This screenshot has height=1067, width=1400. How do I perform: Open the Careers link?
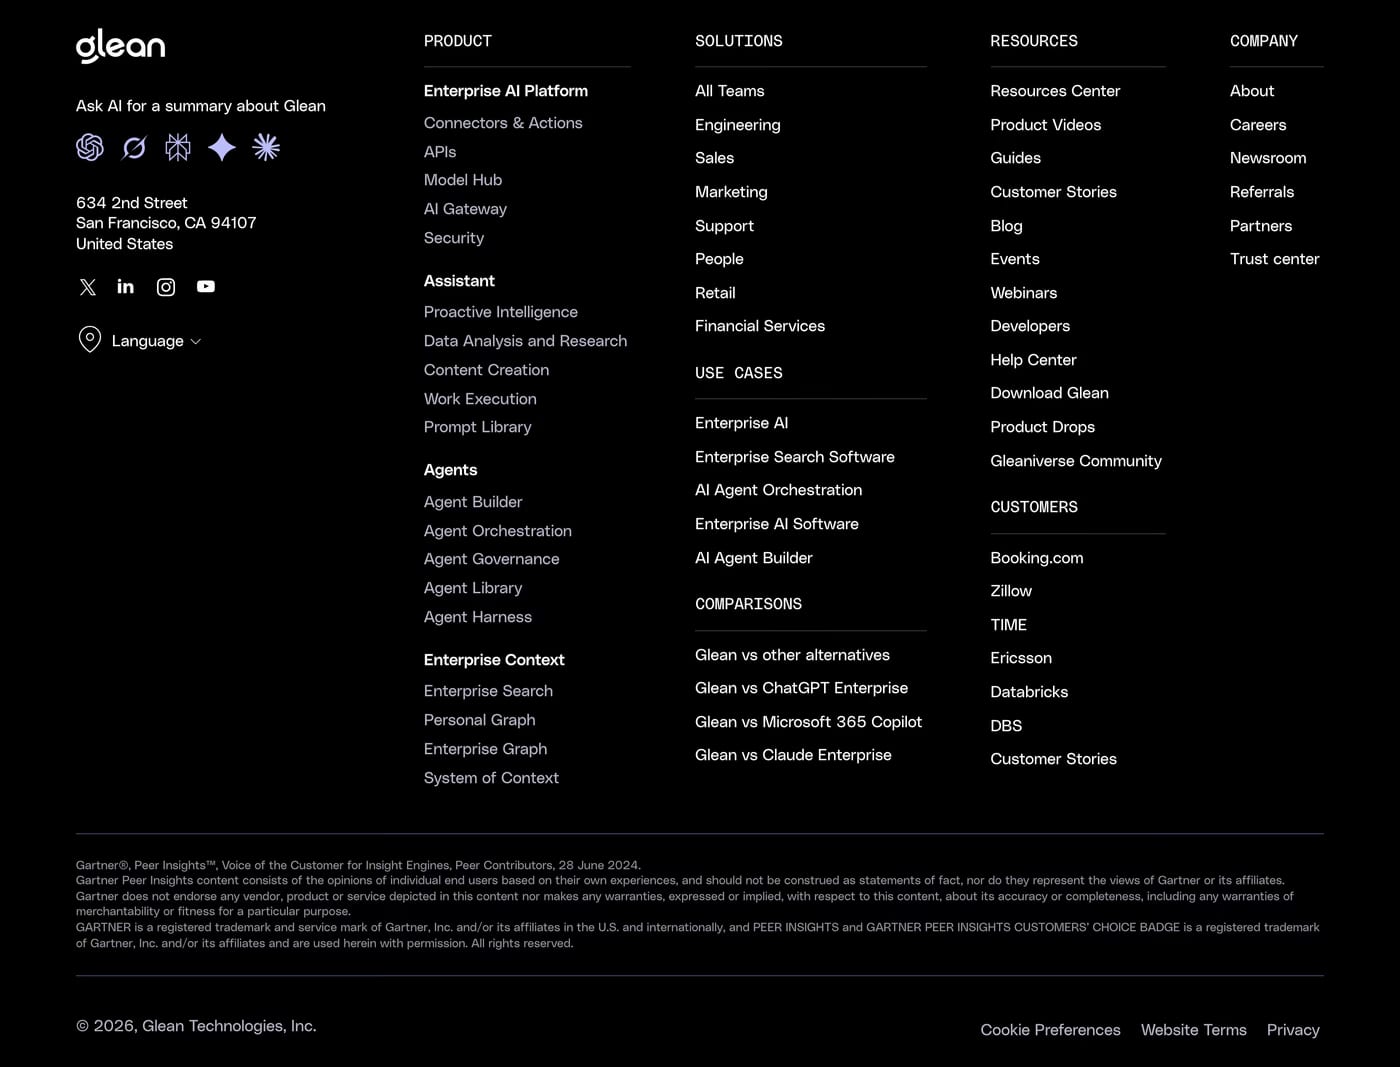(x=1258, y=125)
